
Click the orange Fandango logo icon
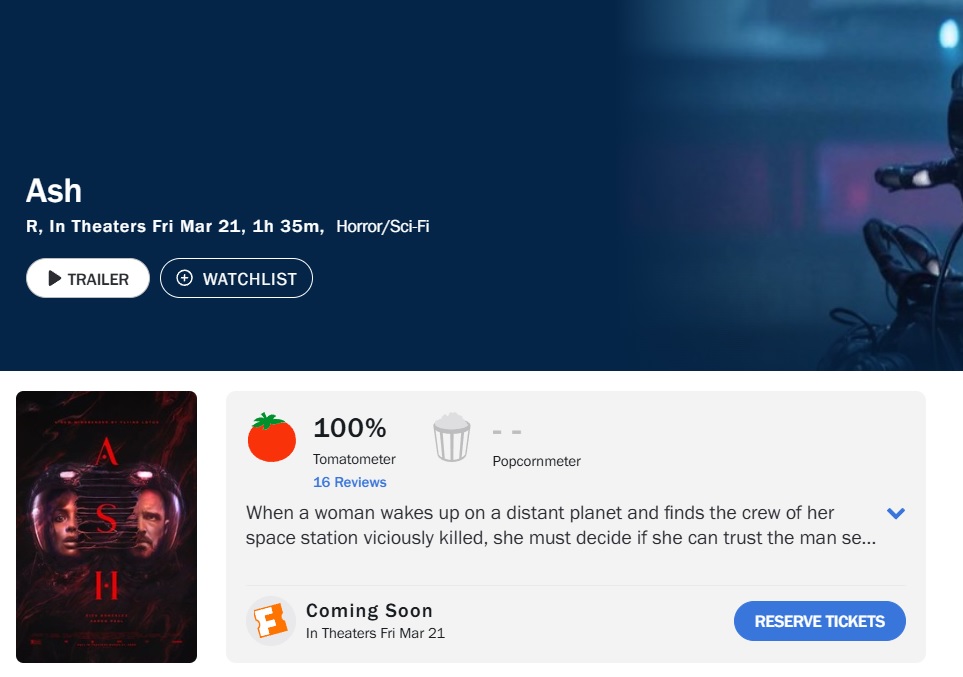click(x=271, y=621)
